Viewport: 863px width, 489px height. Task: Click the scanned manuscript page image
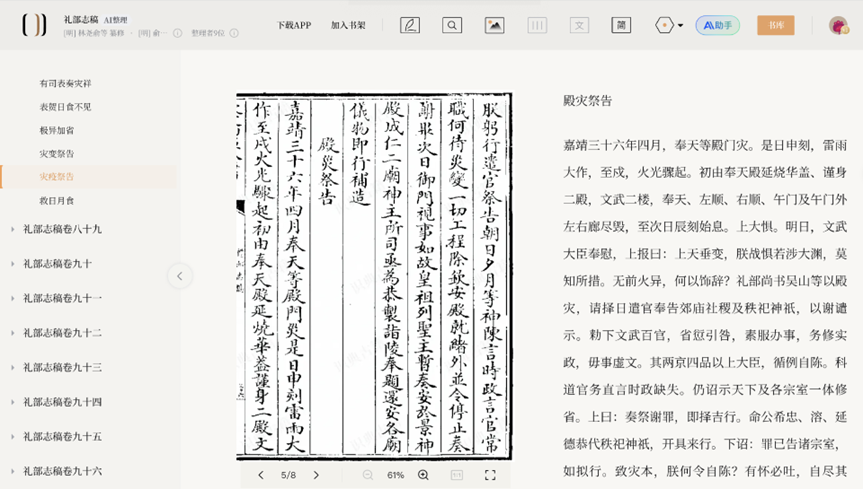coord(374,276)
